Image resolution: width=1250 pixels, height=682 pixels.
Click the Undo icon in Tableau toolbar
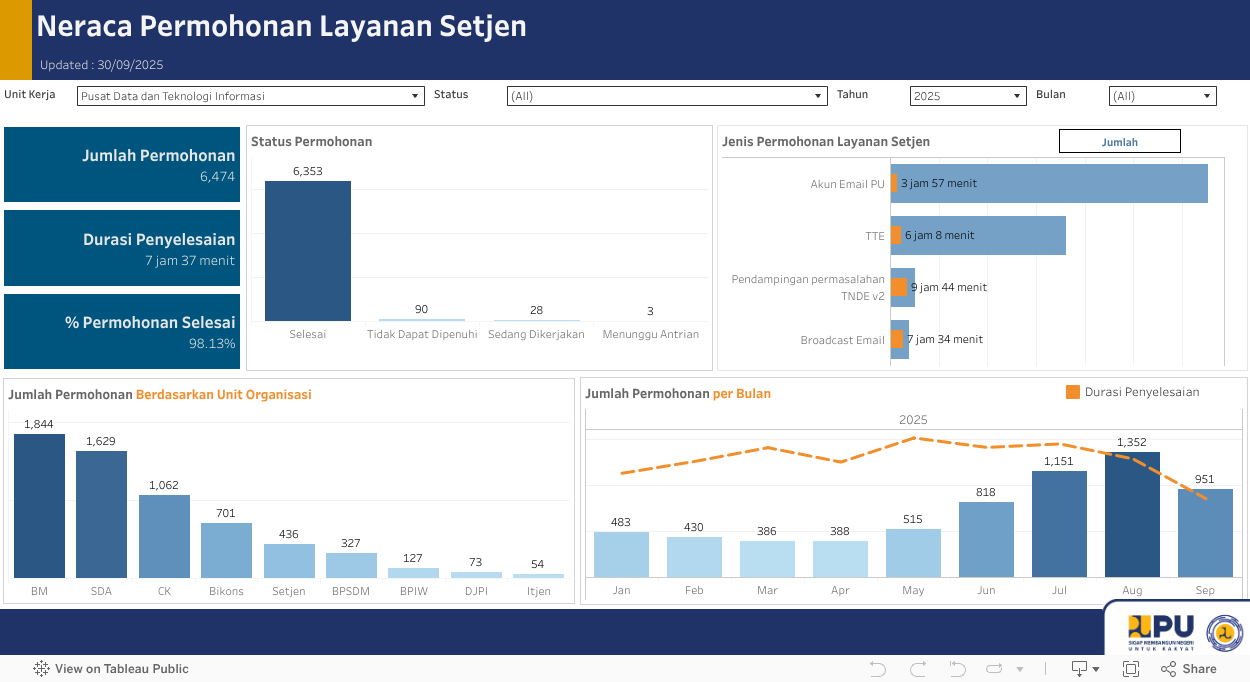[878, 669]
